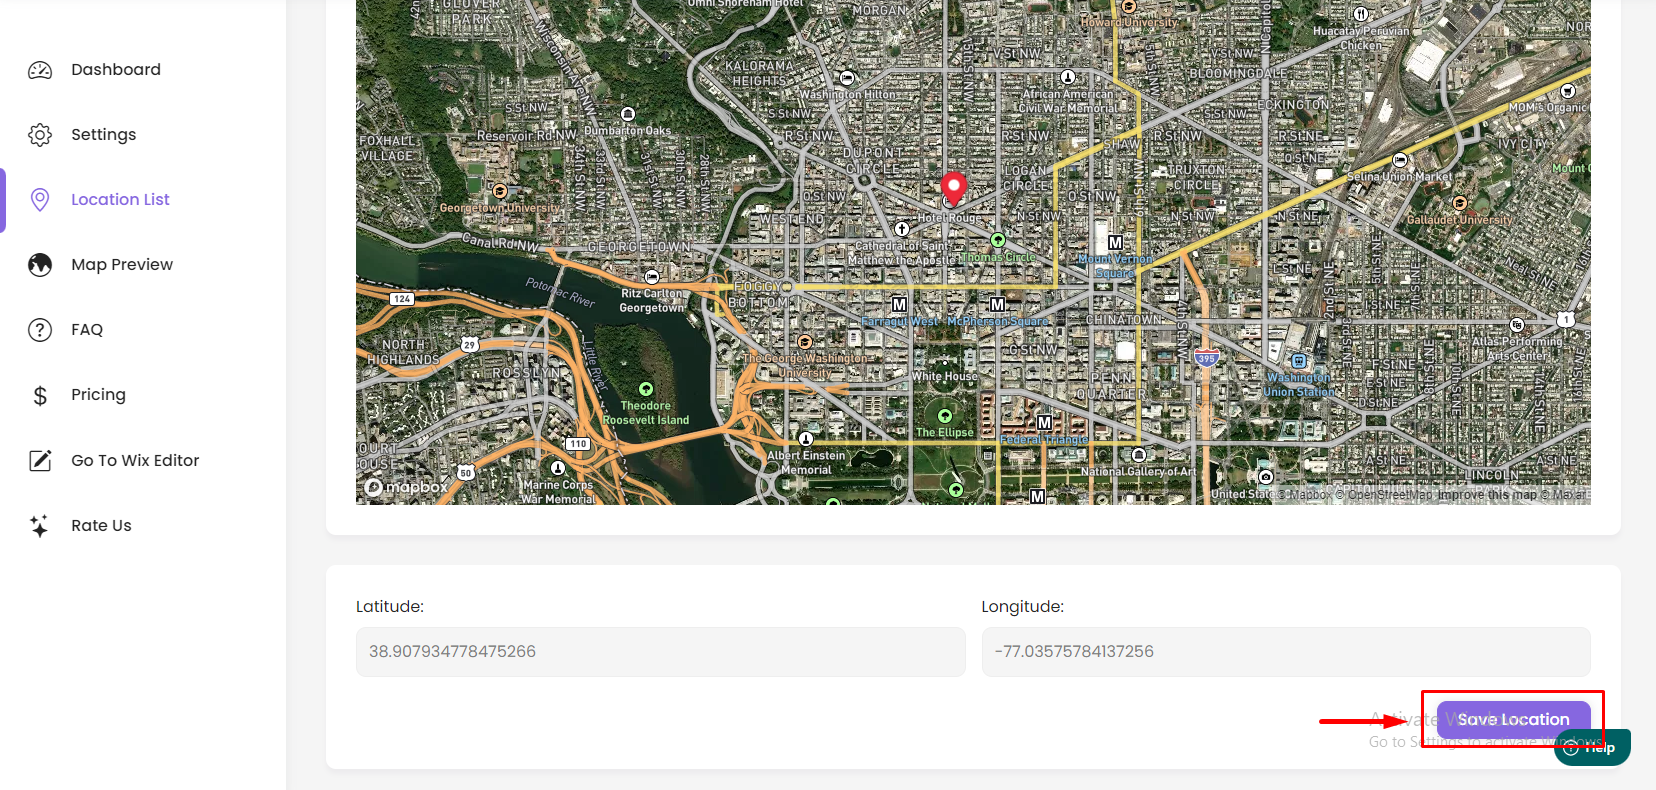Click the DUPONT CIRCLE label on map
The image size is (1656, 790).
[x=873, y=161]
